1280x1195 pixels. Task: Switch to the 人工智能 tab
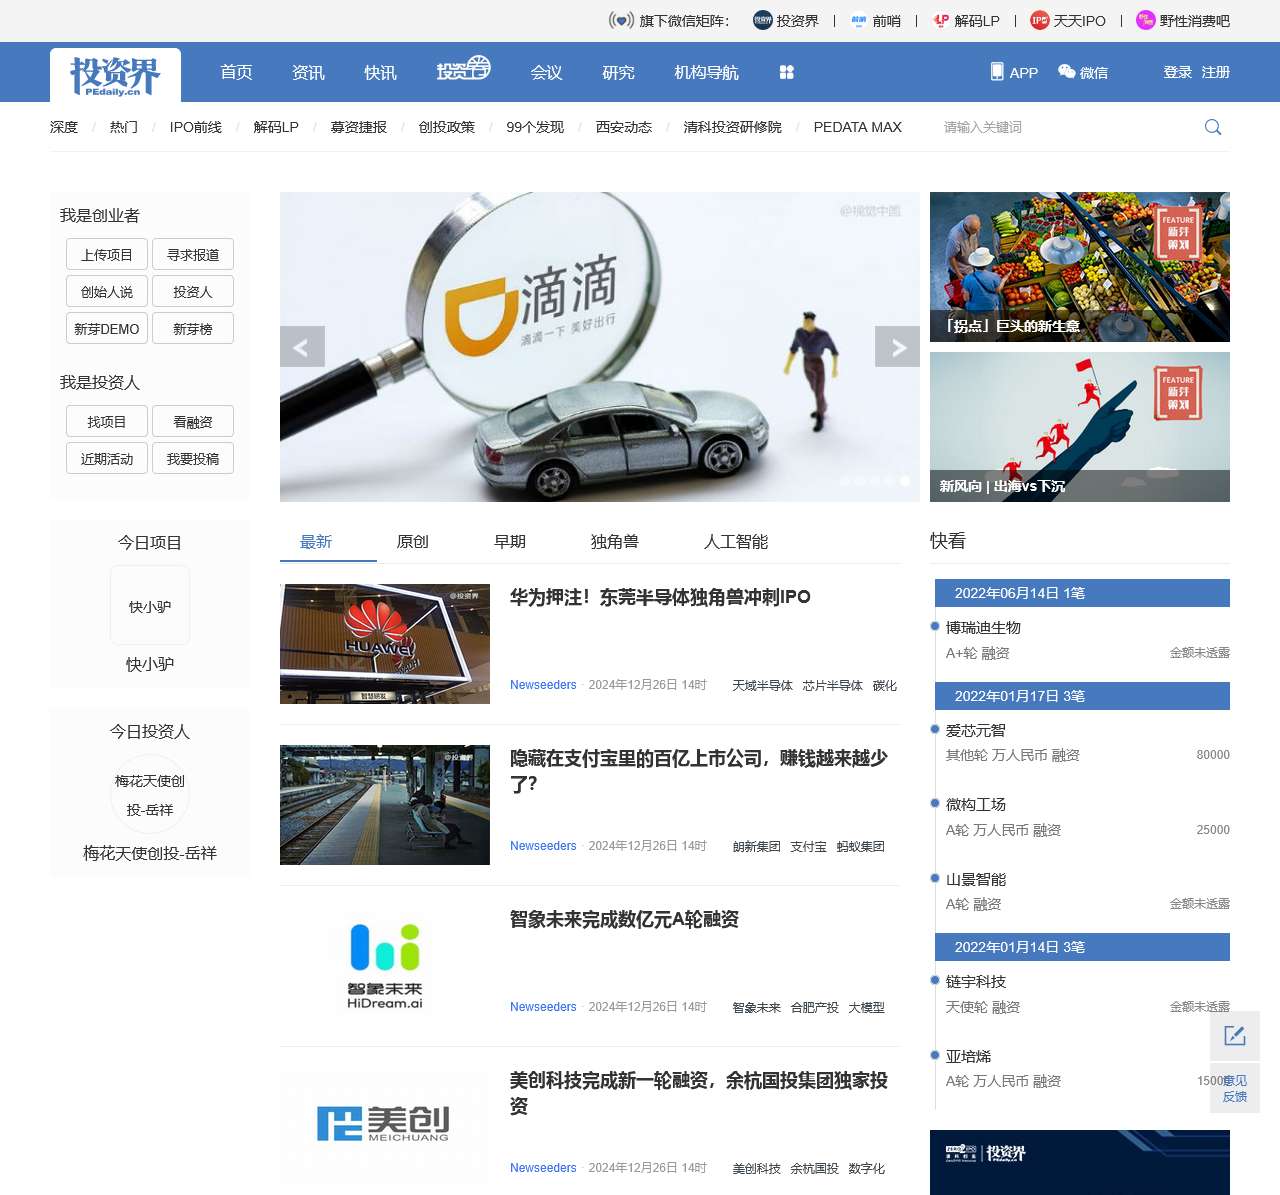(x=736, y=541)
